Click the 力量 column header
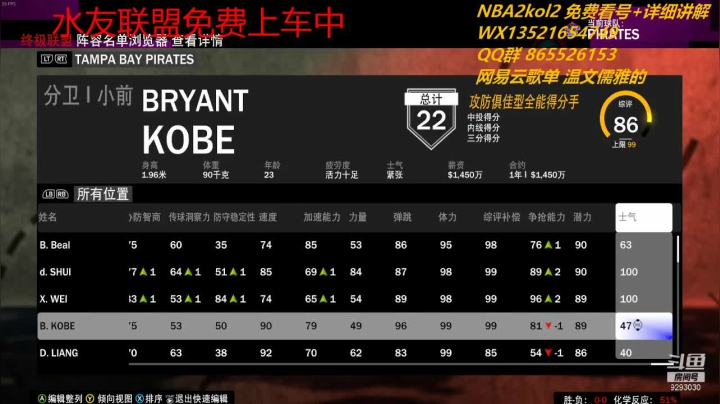Viewport: 720px width, 404px height. point(358,217)
